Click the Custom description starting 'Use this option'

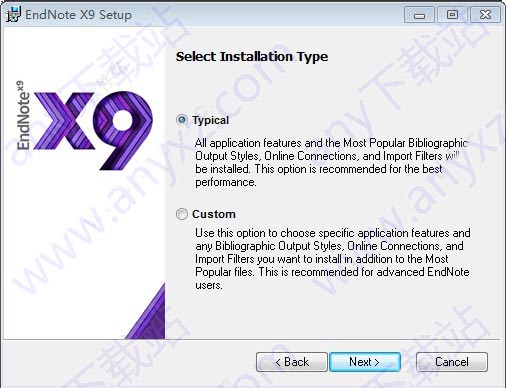(x=333, y=259)
